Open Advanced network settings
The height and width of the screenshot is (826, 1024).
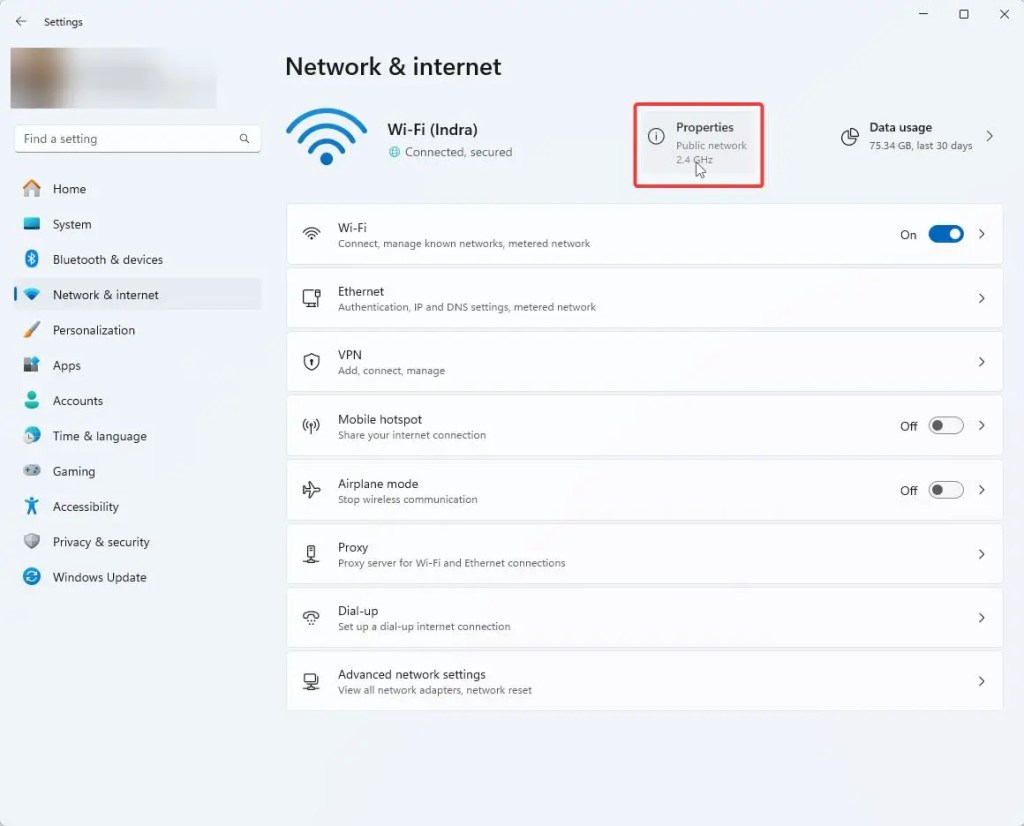[x=644, y=681]
